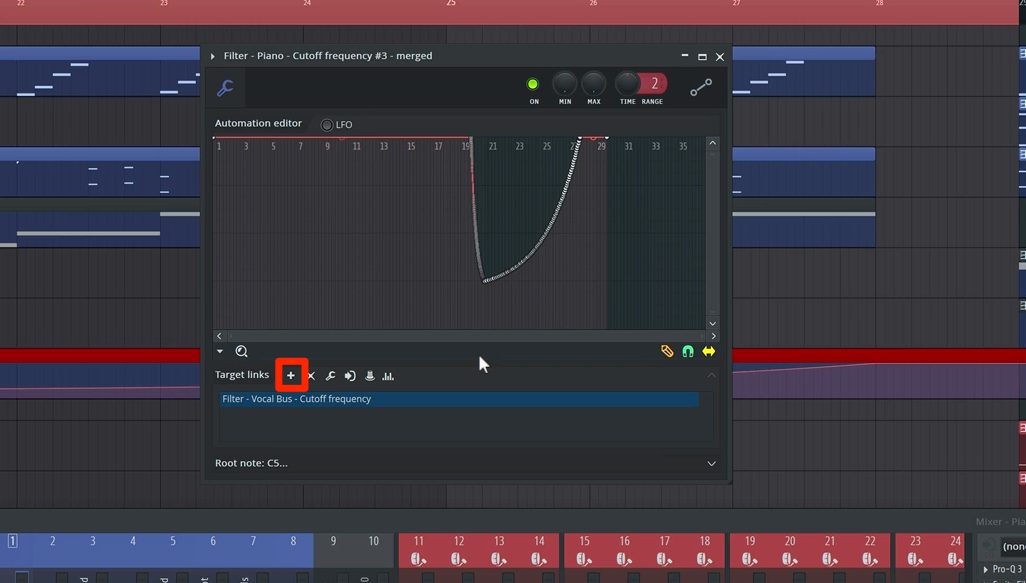Open the (none) selector in the mixer

(x=1014, y=546)
